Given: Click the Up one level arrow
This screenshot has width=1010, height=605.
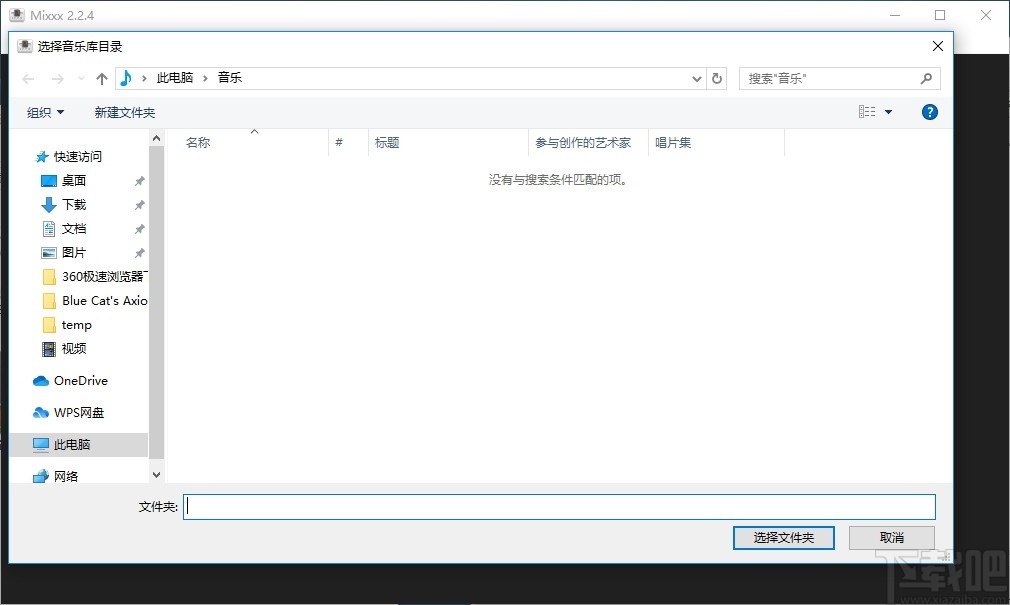Looking at the screenshot, I should coord(101,78).
